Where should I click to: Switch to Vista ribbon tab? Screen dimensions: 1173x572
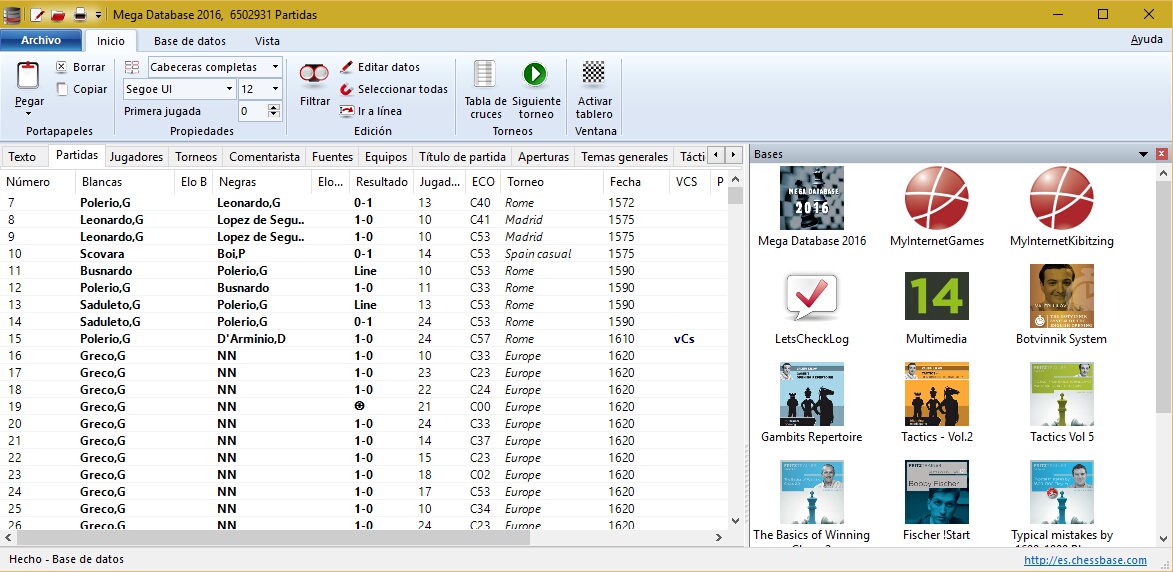[x=267, y=41]
